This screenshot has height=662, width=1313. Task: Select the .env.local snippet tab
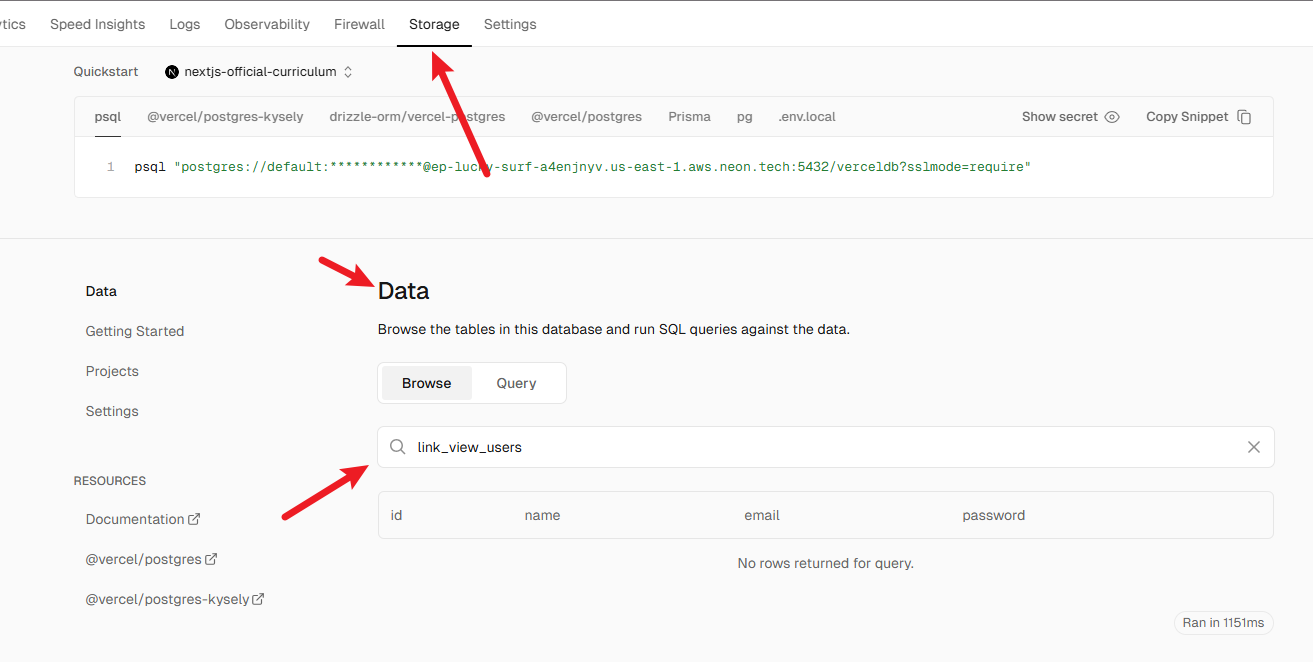click(807, 117)
